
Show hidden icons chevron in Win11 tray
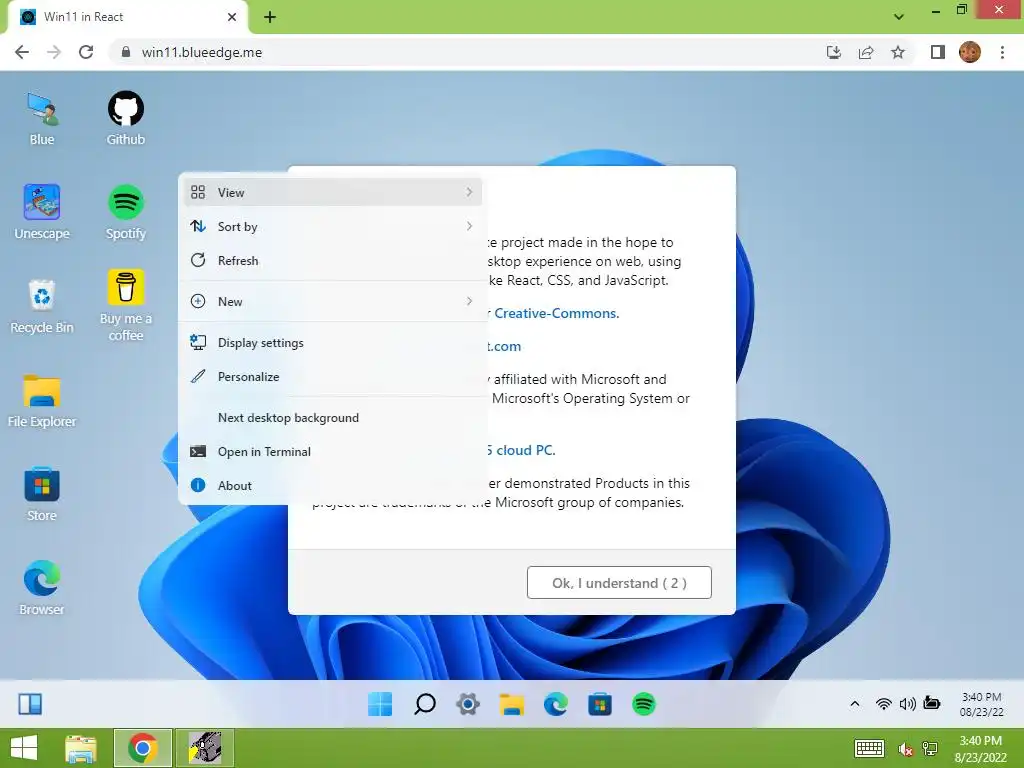[854, 703]
